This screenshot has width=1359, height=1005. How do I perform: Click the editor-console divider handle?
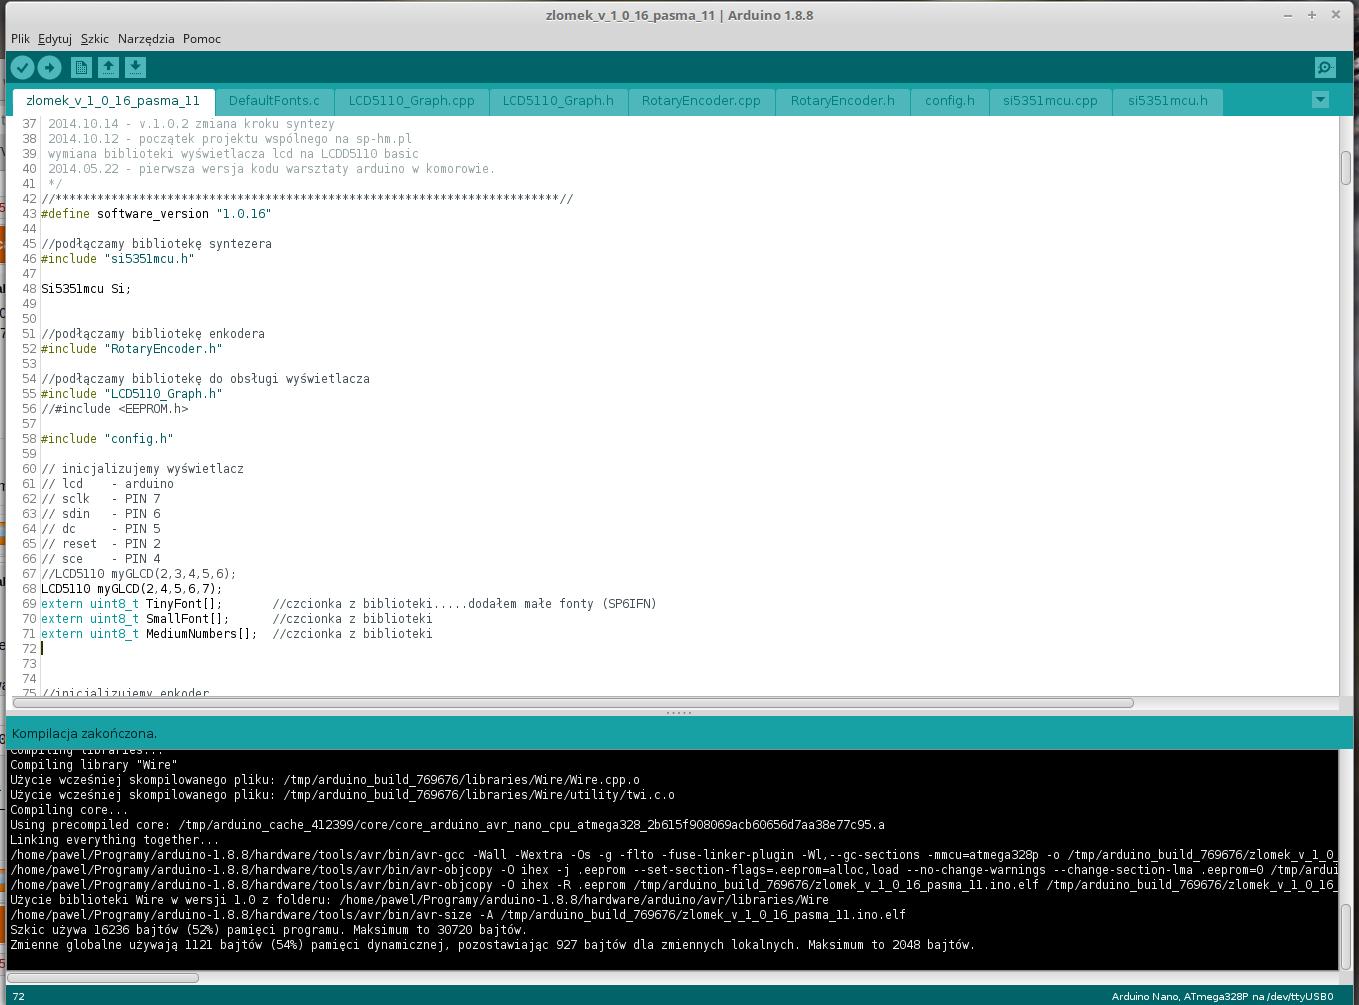pyautogui.click(x=679, y=713)
